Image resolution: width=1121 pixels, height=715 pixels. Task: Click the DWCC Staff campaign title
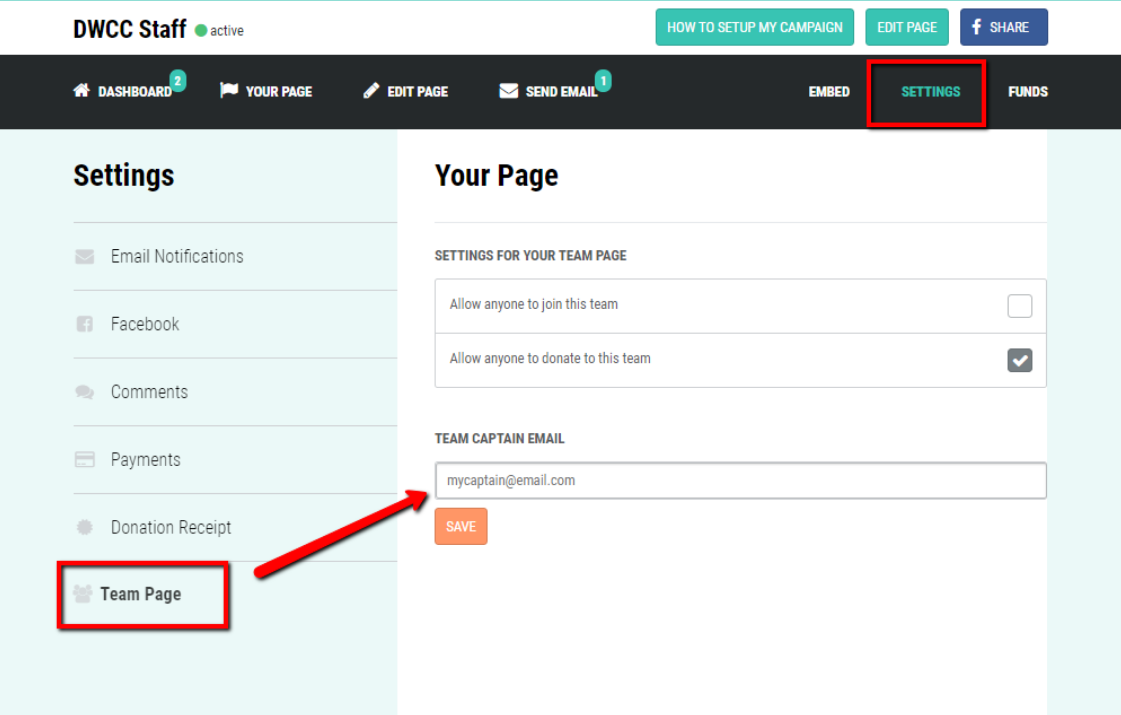[129, 29]
